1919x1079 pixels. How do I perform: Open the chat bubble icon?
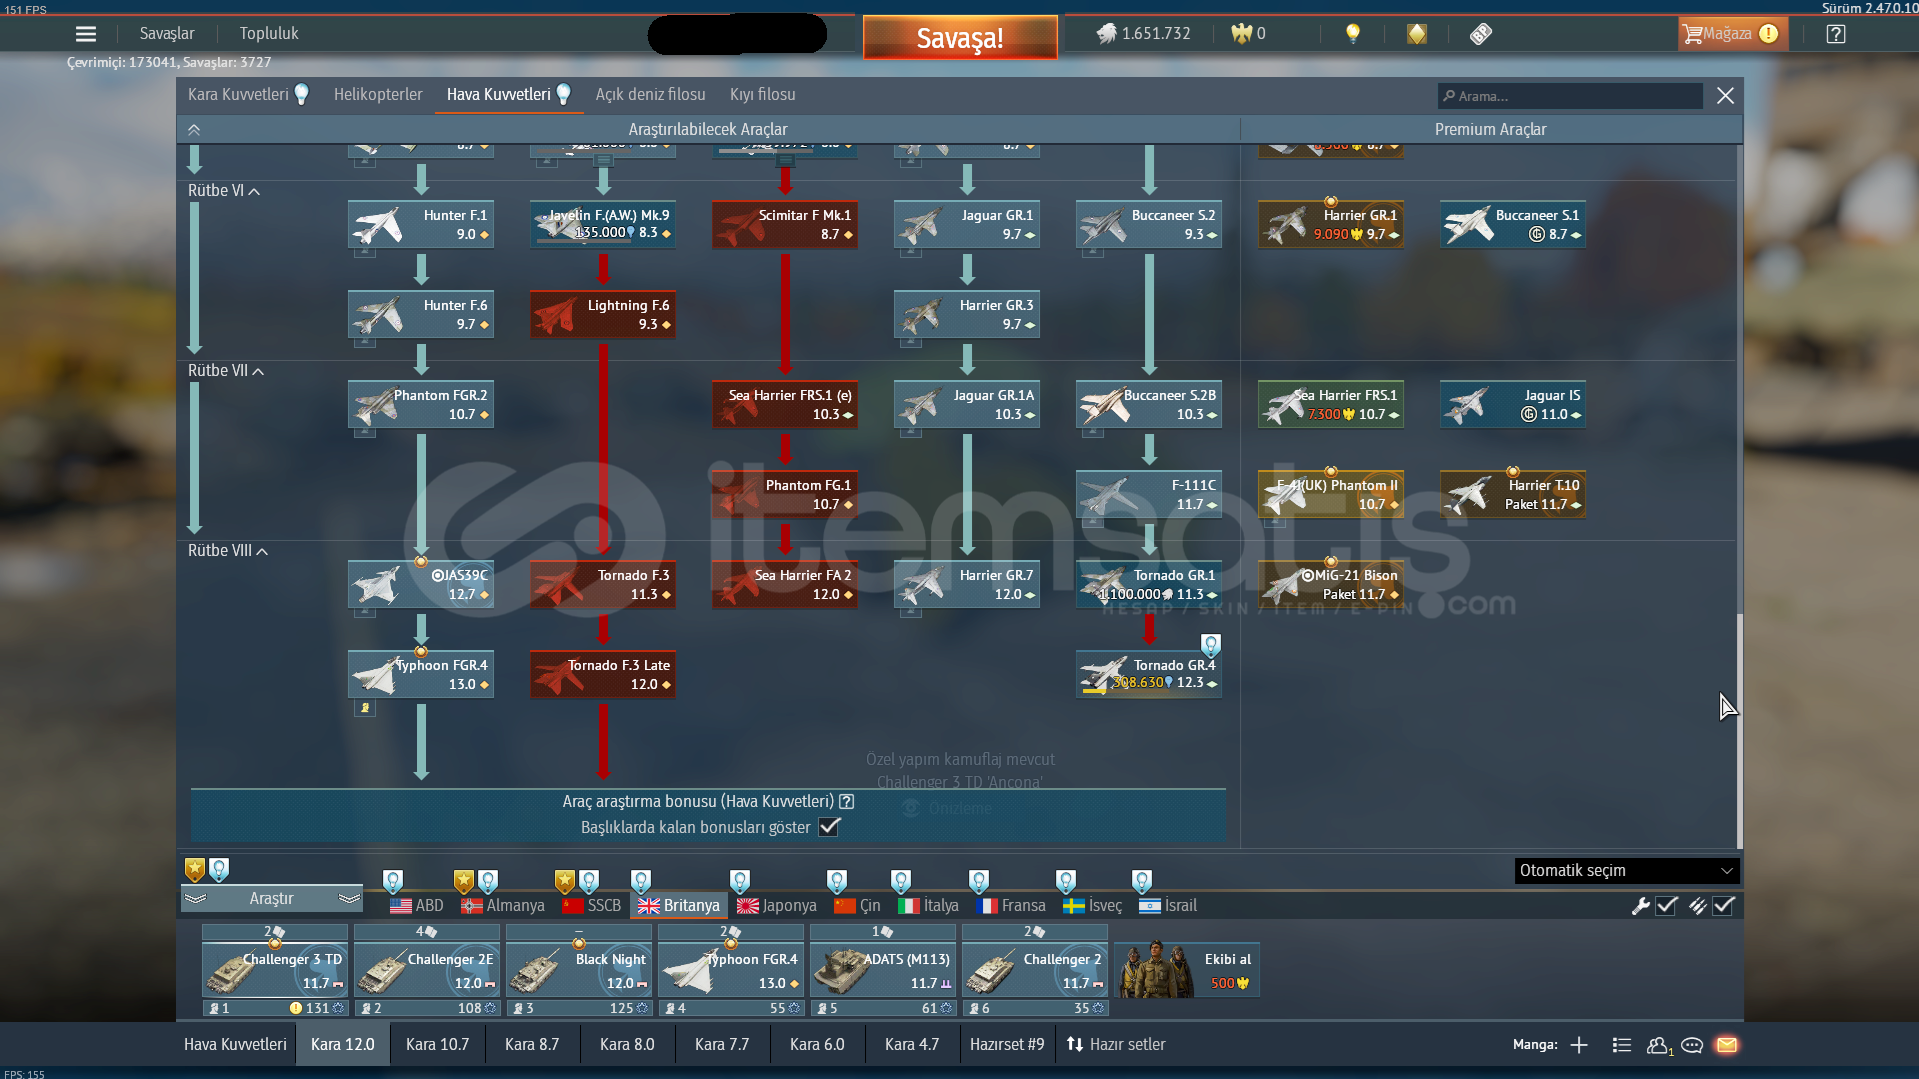click(x=1692, y=1045)
